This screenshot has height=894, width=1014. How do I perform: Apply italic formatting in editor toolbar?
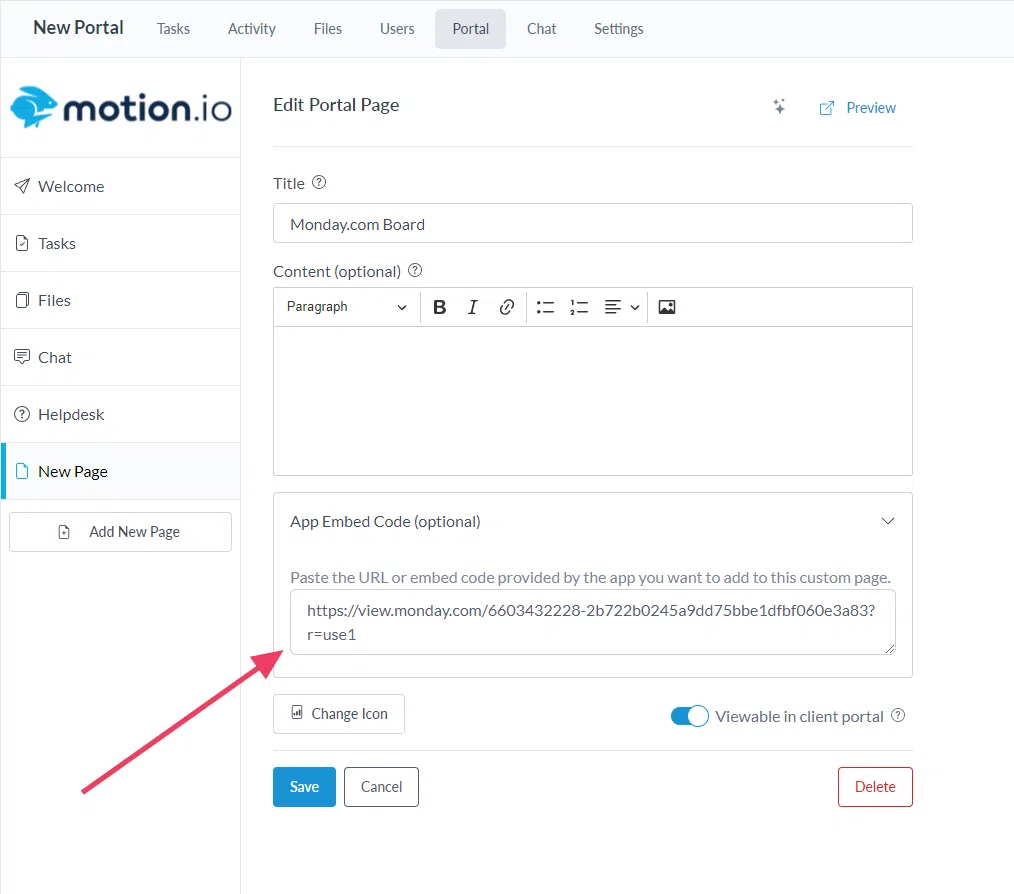[473, 307]
